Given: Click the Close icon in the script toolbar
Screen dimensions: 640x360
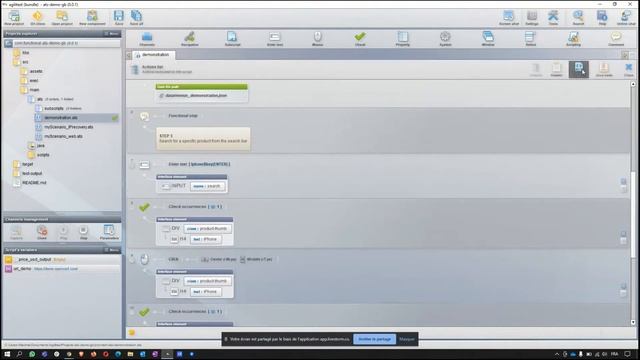Looking at the screenshot, I should point(629,69).
